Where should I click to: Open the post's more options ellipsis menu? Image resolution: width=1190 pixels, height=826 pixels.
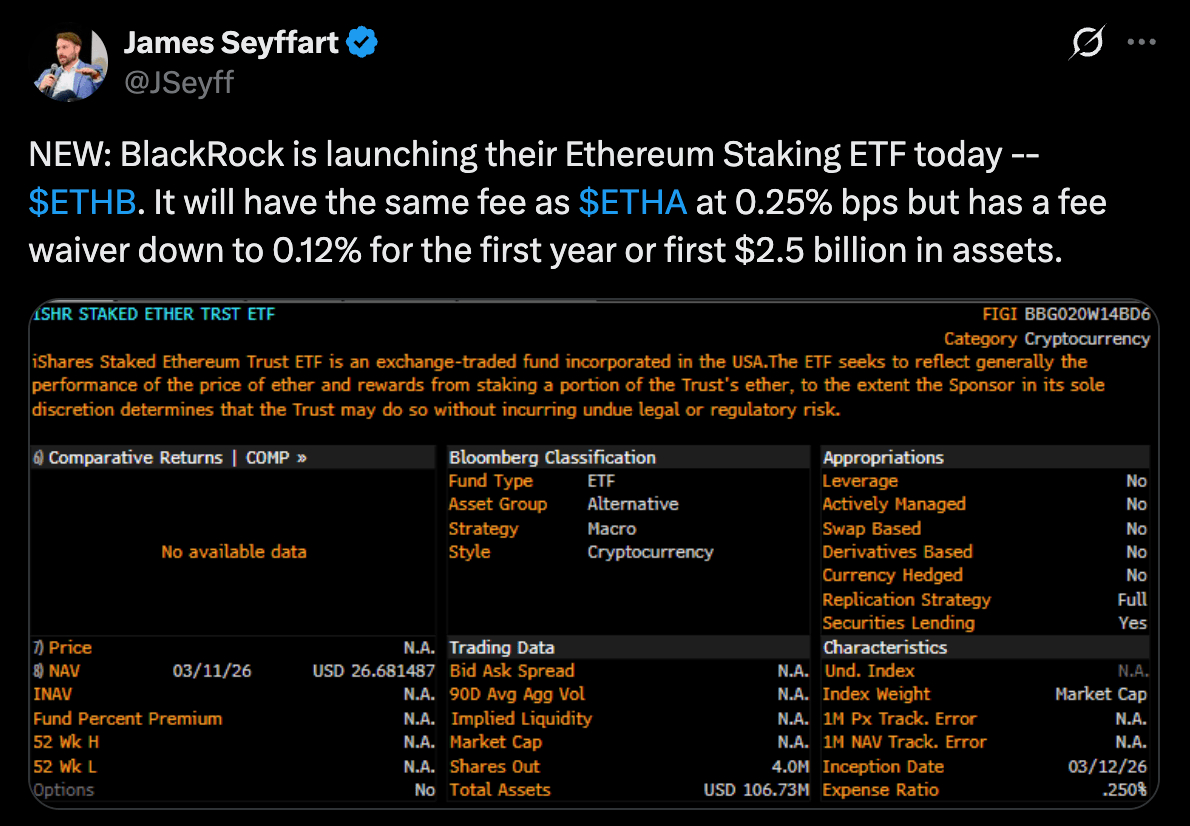tap(1141, 42)
